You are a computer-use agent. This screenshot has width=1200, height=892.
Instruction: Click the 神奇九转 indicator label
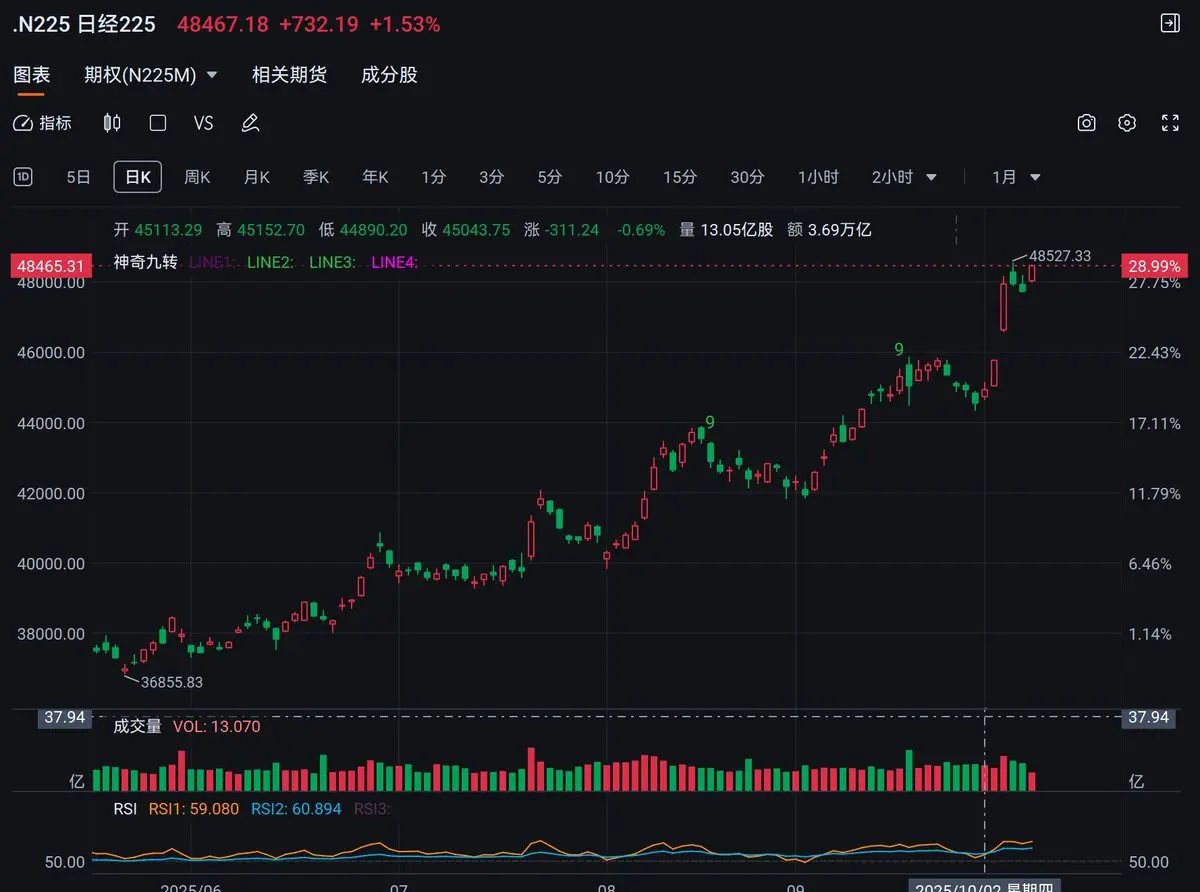pyautogui.click(x=145, y=262)
